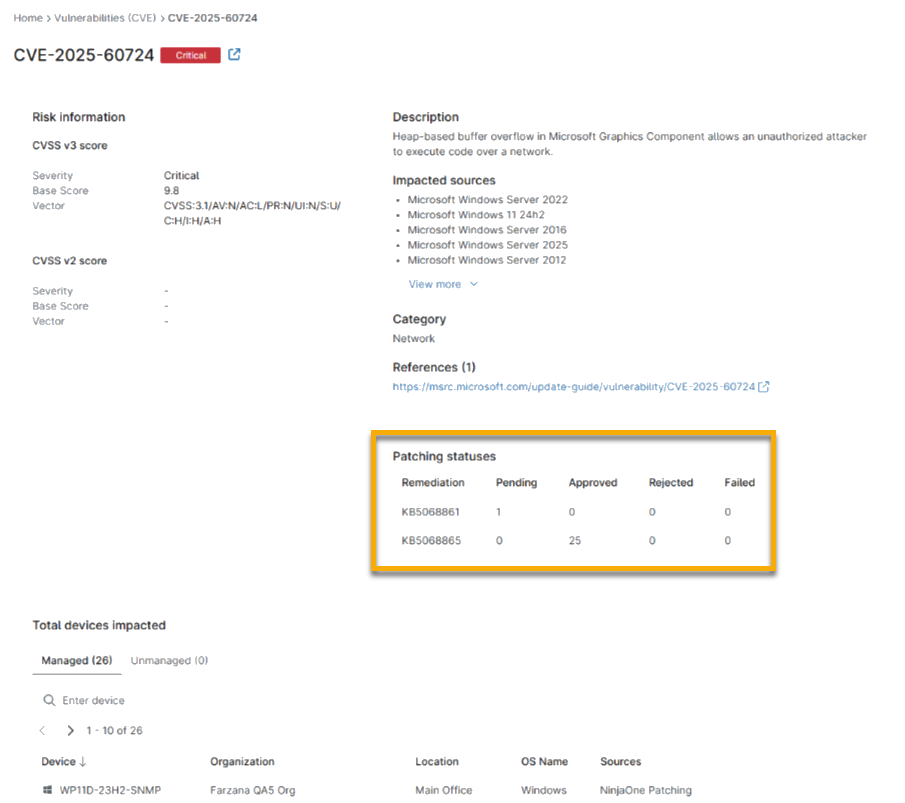Click Approved count 25 for KB5068865
This screenshot has width=905, height=803.
pos(575,541)
